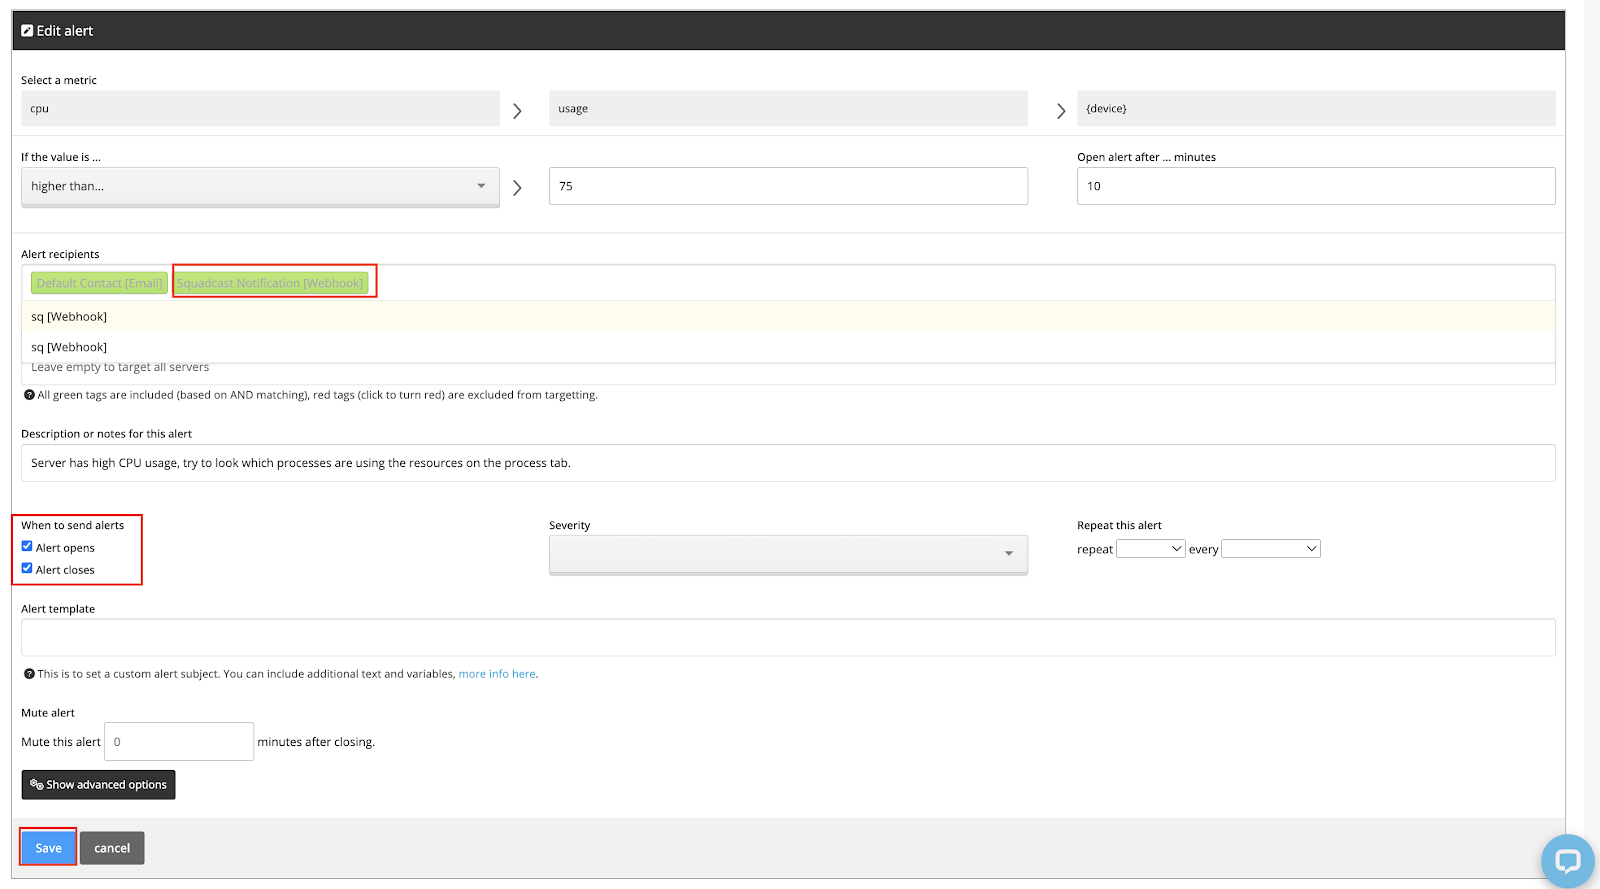Click the Squadcast Notification [Webhook] recipient tag

[271, 283]
